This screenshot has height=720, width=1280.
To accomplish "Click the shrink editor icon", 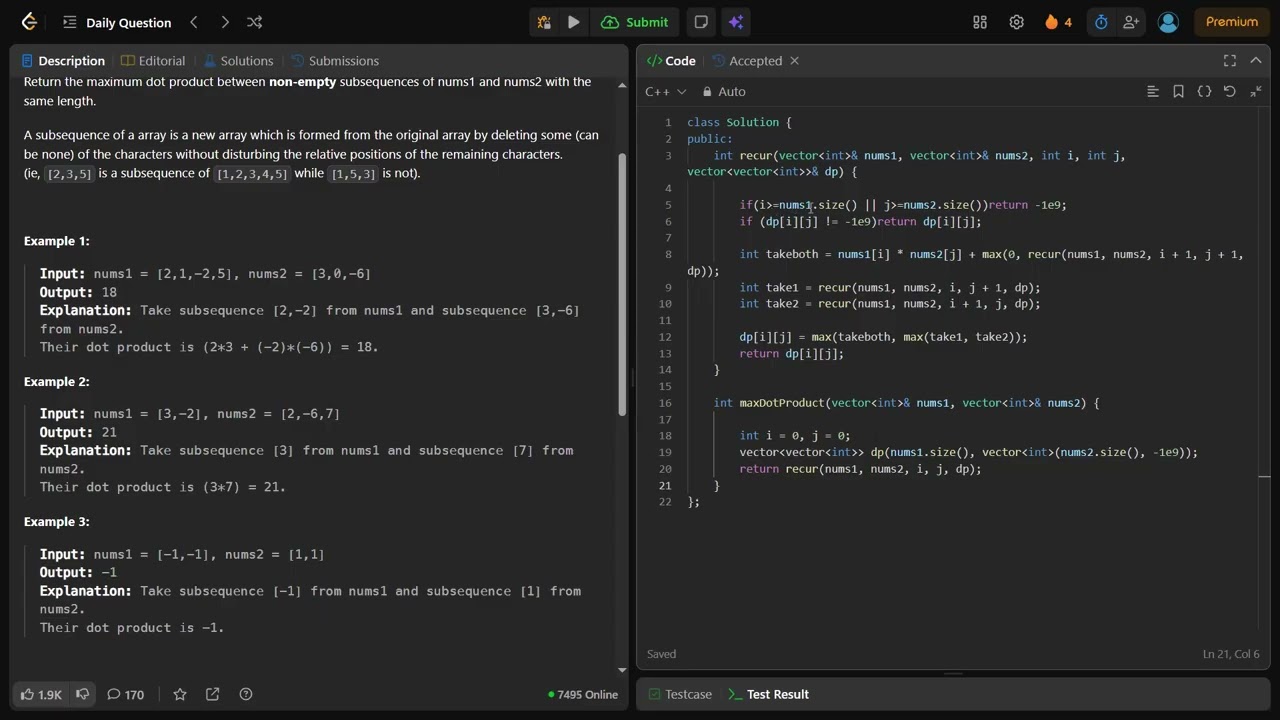I will tap(1256, 92).
